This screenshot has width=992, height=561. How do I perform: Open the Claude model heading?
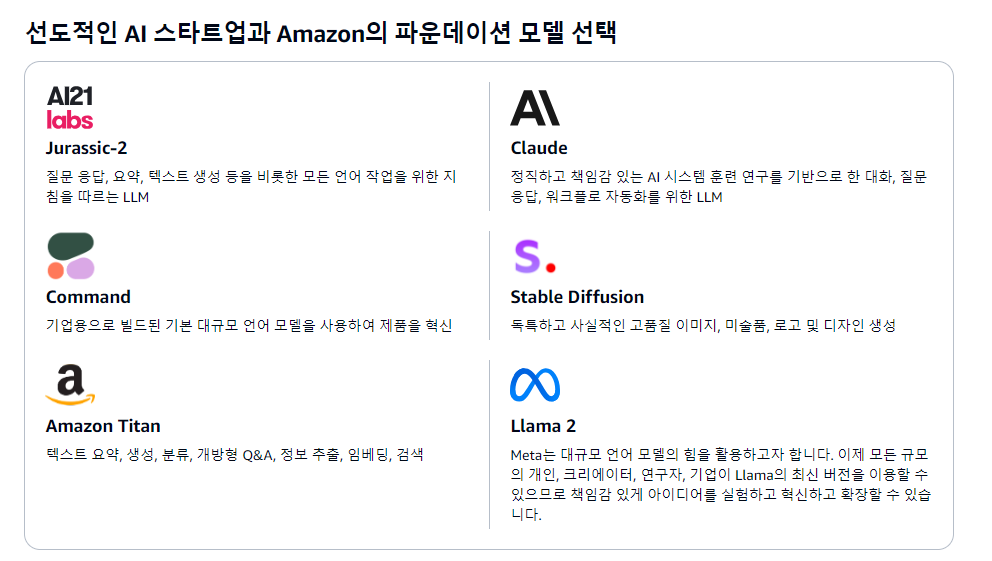tap(539, 148)
